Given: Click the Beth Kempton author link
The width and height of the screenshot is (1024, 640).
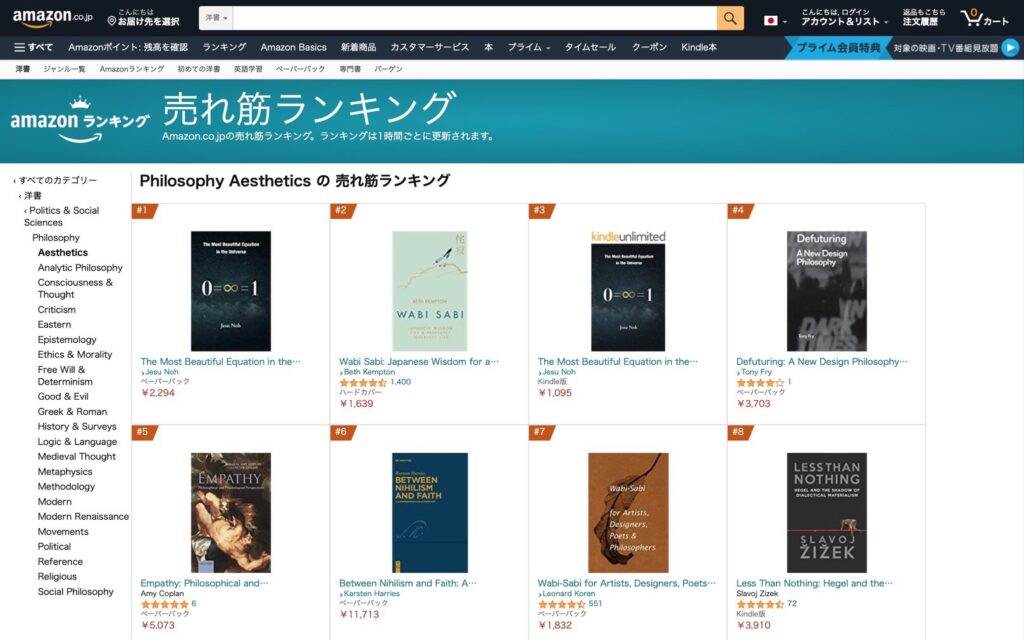Looking at the screenshot, I should [x=369, y=372].
